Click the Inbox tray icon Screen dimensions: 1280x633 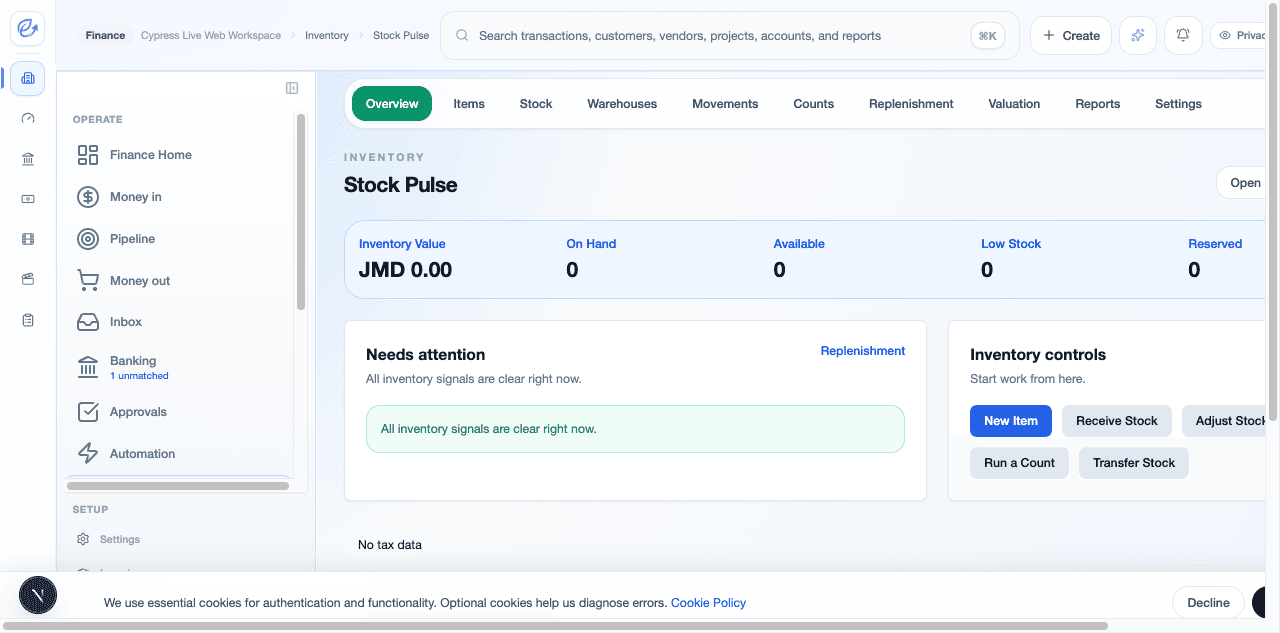pyautogui.click(x=88, y=322)
